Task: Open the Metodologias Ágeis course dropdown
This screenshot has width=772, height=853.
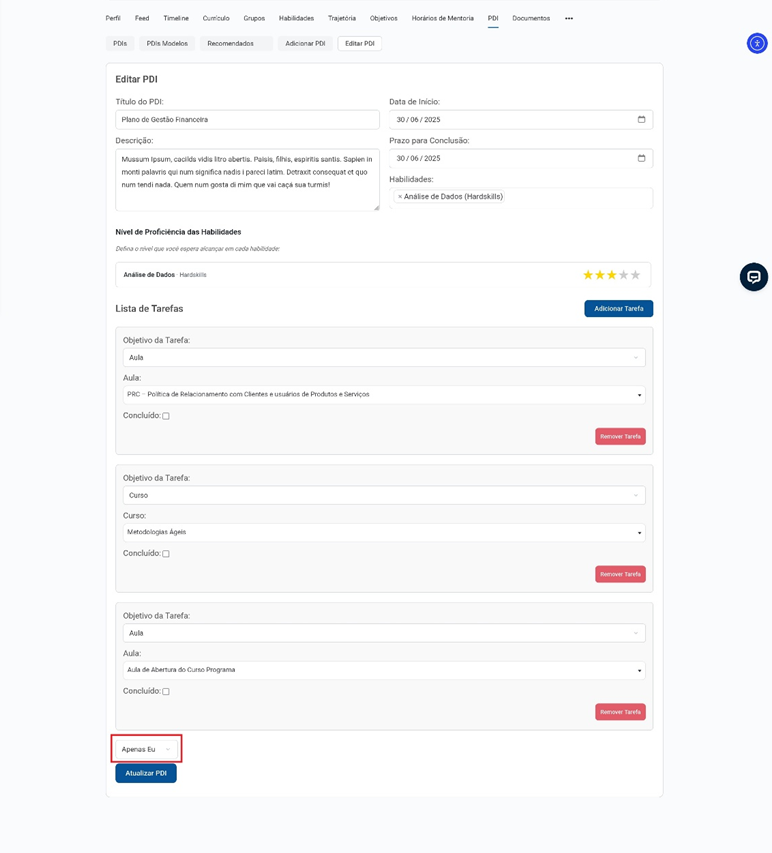Action: [x=384, y=533]
